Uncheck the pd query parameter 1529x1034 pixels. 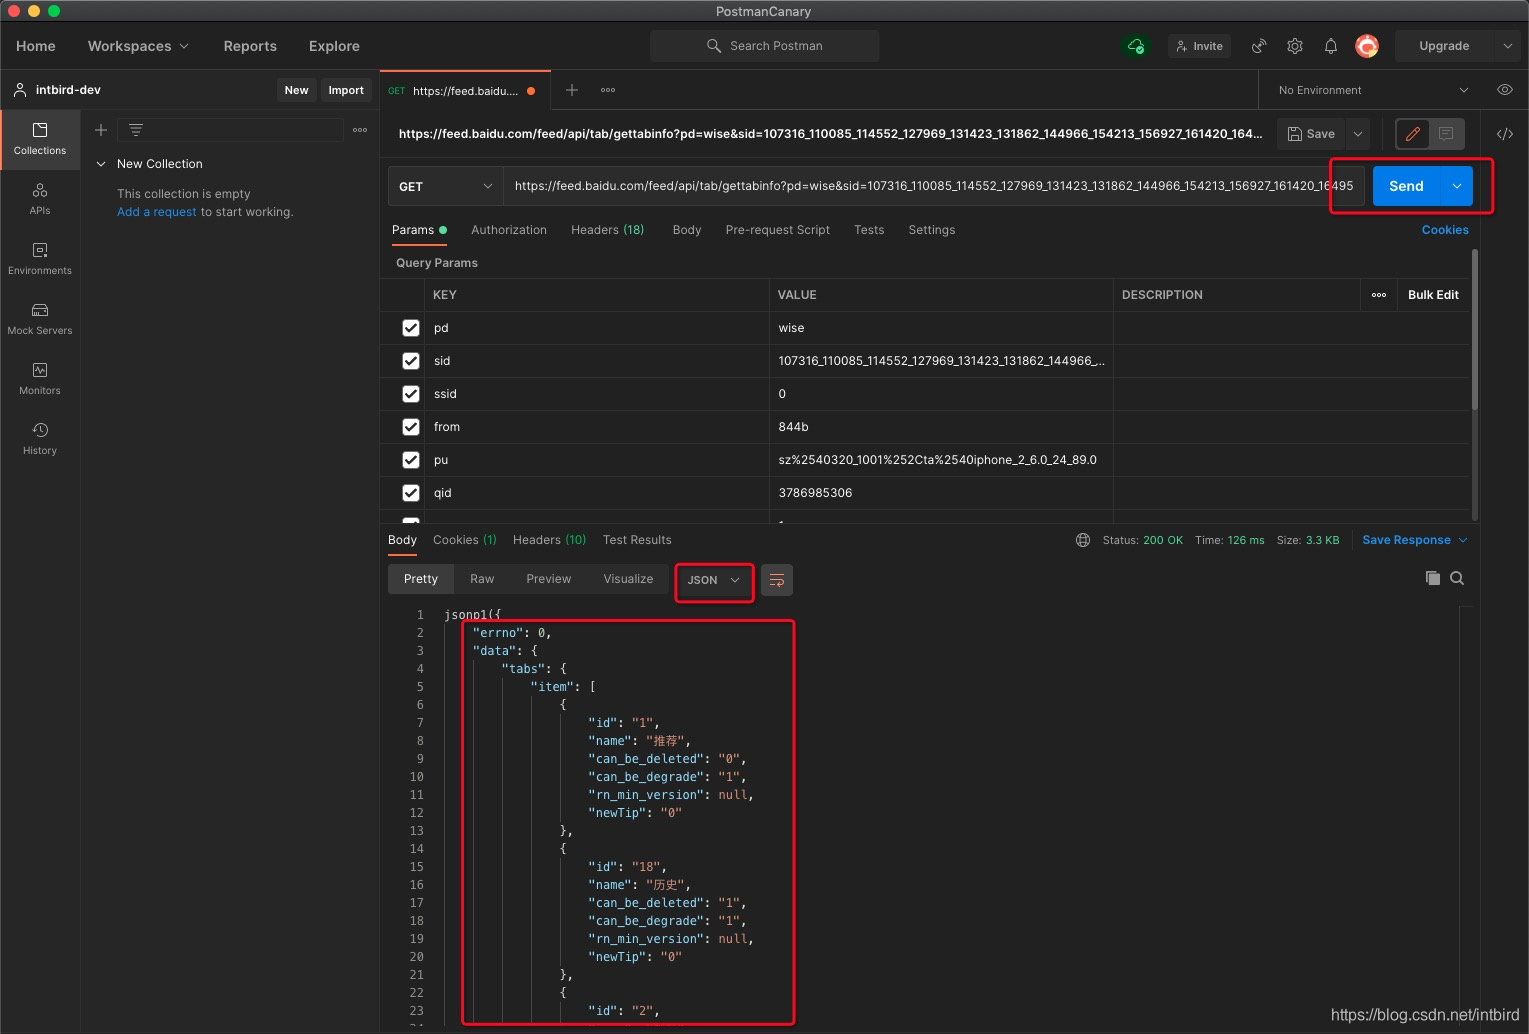tap(410, 328)
